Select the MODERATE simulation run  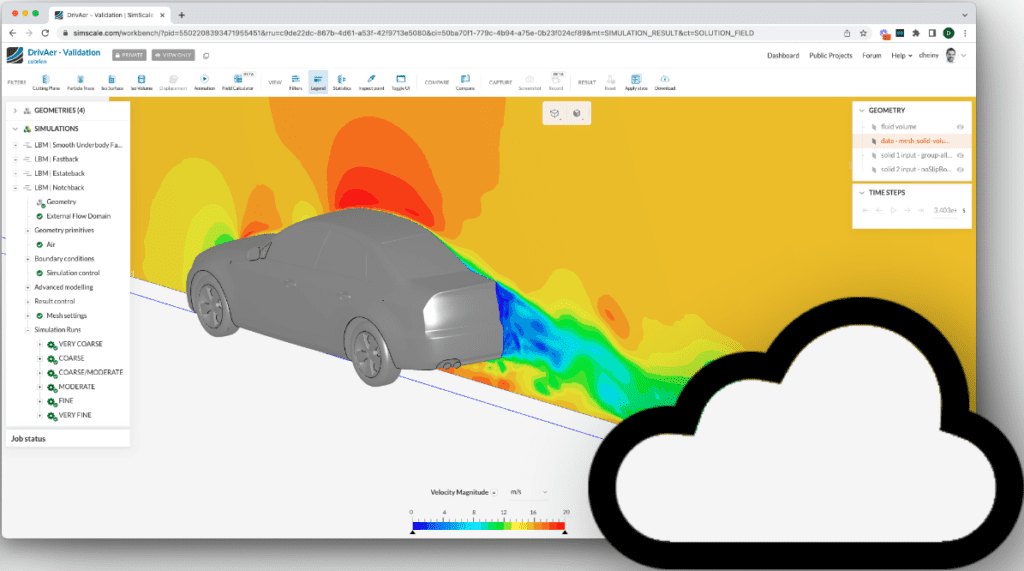pos(77,387)
